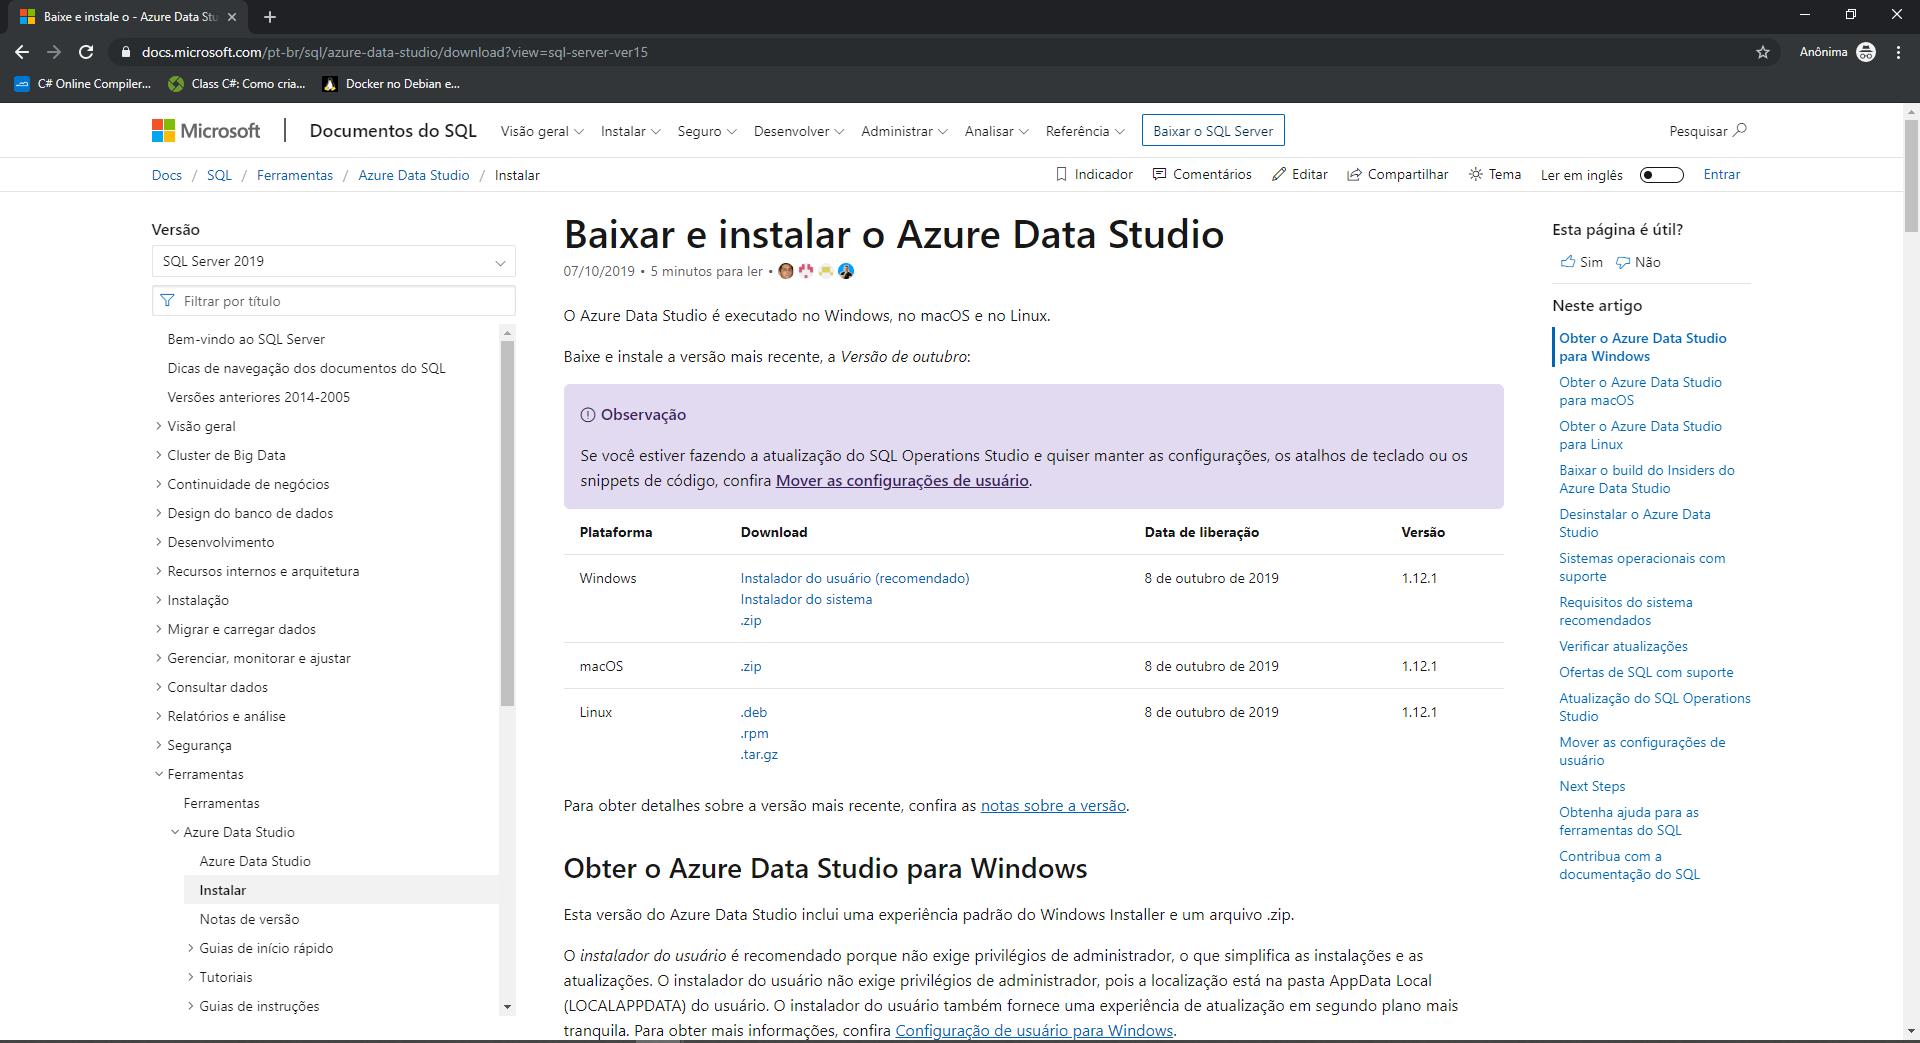1920x1043 pixels.
Task: Select the SQL breadcrumb item
Action: [219, 175]
